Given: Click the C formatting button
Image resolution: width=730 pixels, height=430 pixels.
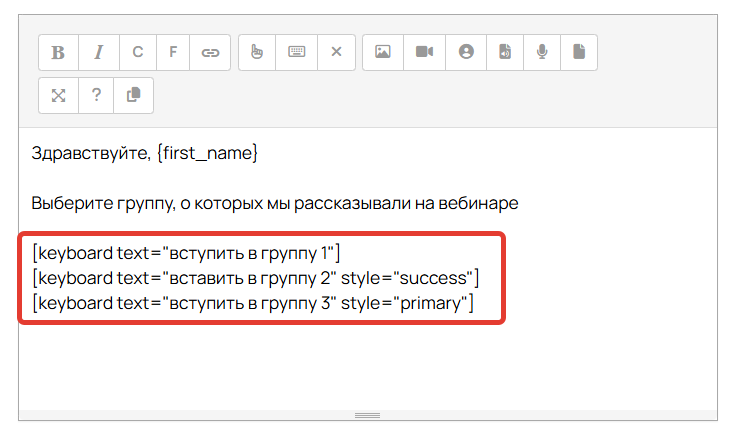Looking at the screenshot, I should point(138,52).
